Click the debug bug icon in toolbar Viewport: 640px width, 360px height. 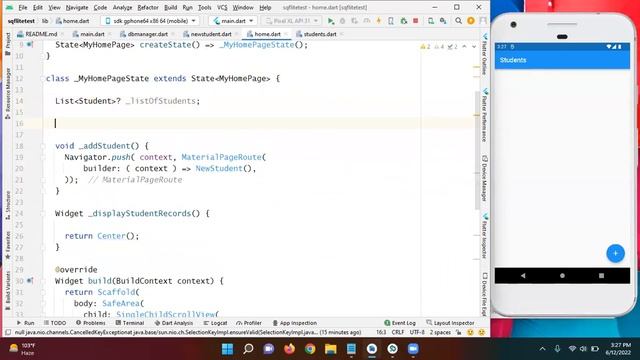click(342, 21)
